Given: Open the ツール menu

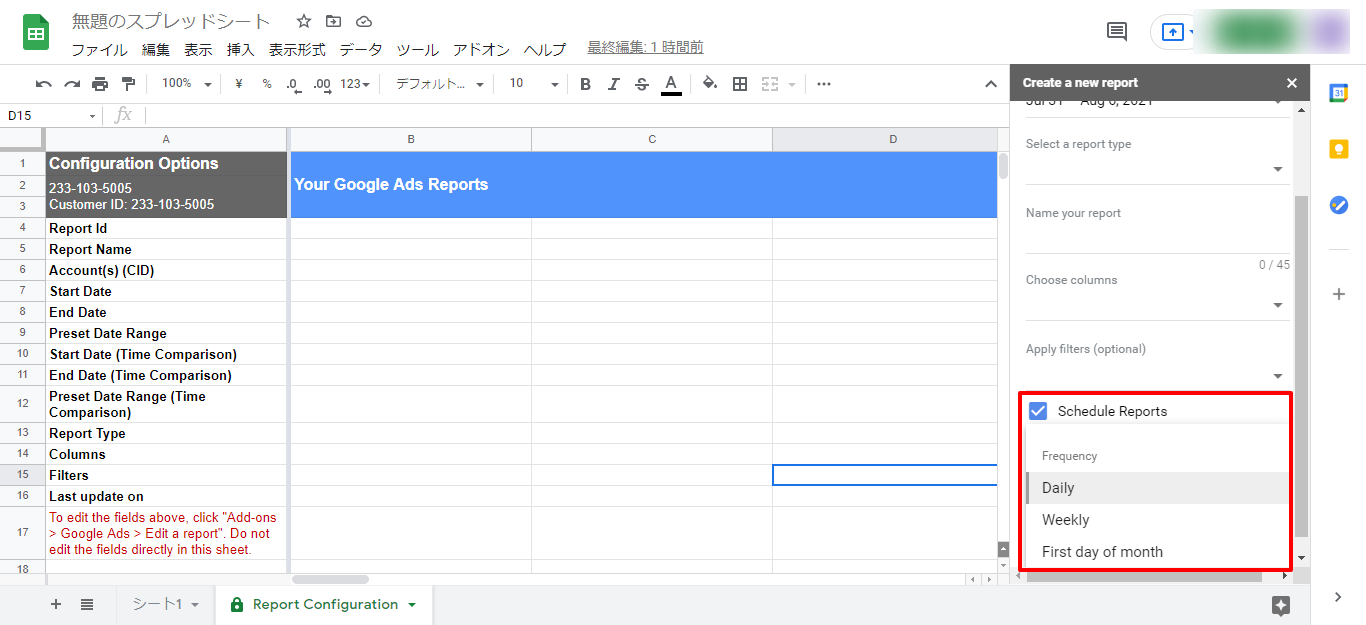Looking at the screenshot, I should tap(417, 49).
